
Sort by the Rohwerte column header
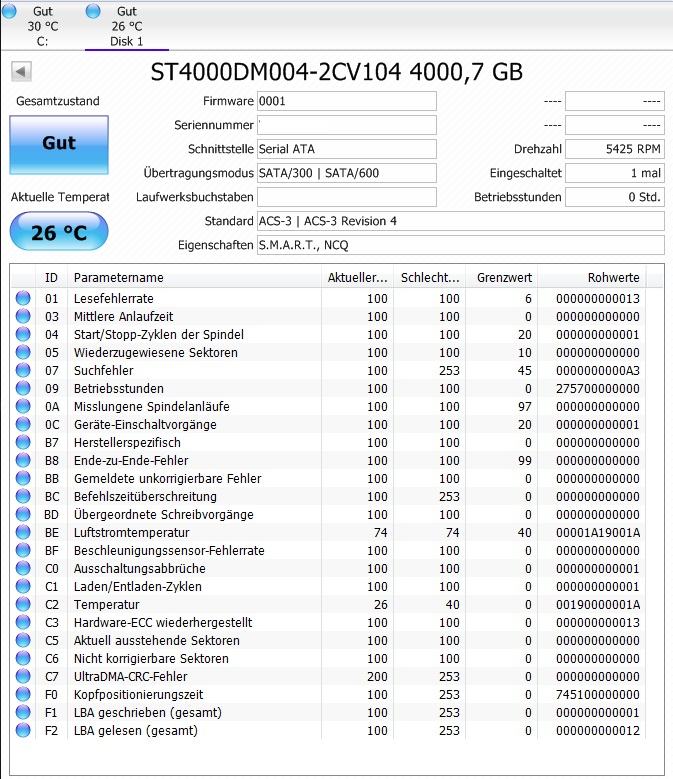click(x=591, y=278)
